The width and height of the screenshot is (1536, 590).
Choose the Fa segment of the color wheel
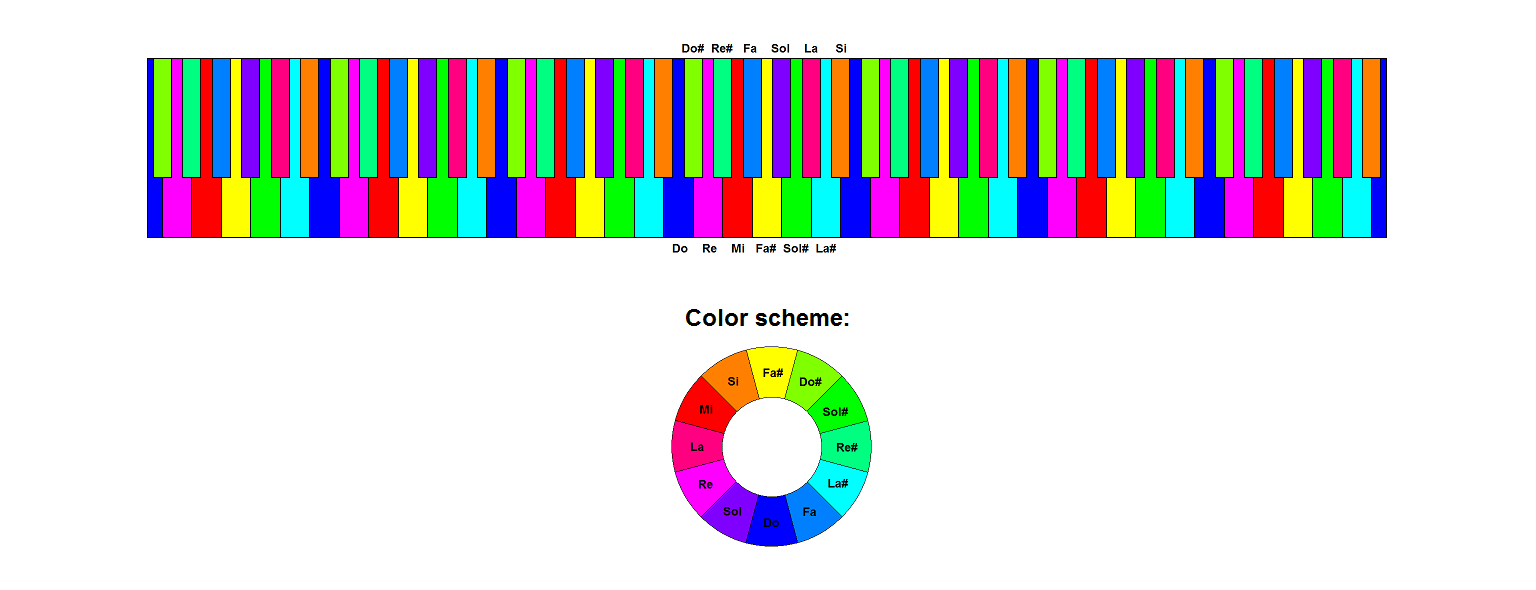(x=811, y=512)
